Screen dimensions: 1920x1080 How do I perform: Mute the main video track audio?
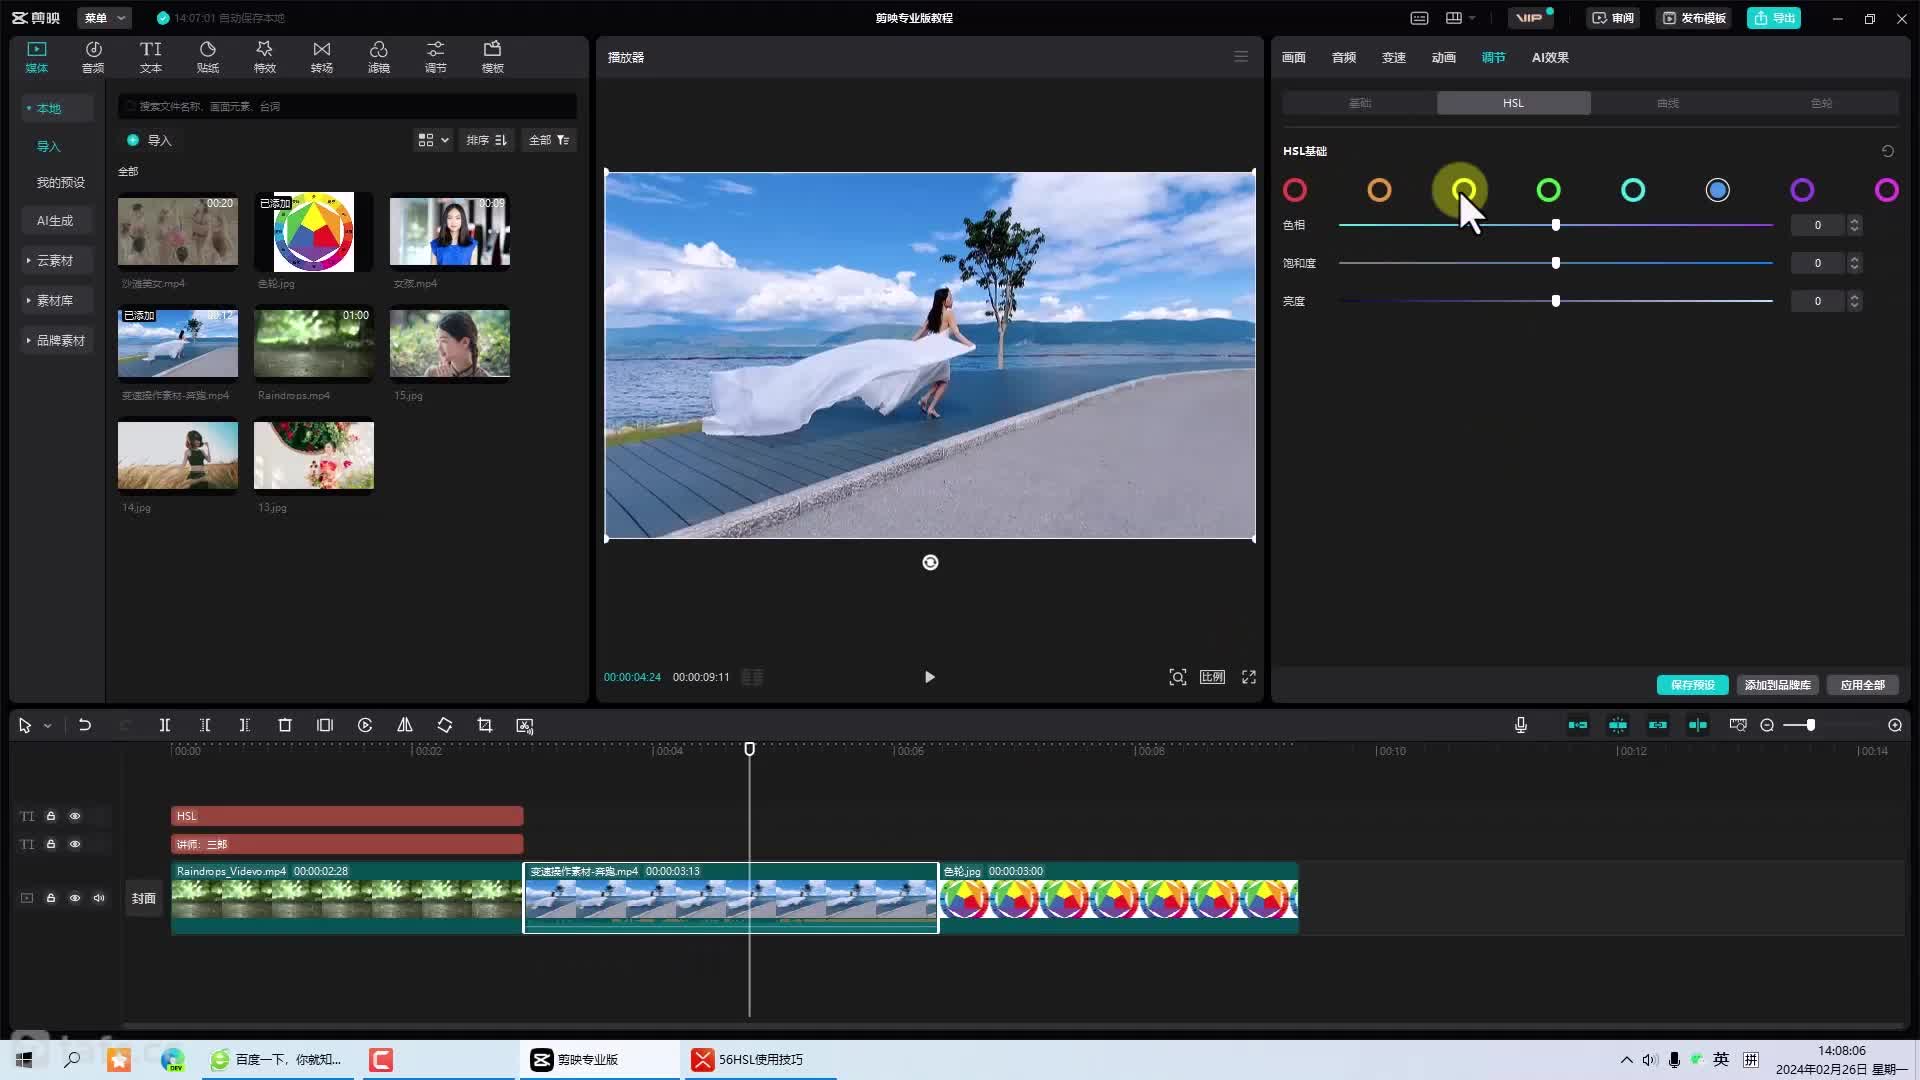pyautogui.click(x=99, y=898)
